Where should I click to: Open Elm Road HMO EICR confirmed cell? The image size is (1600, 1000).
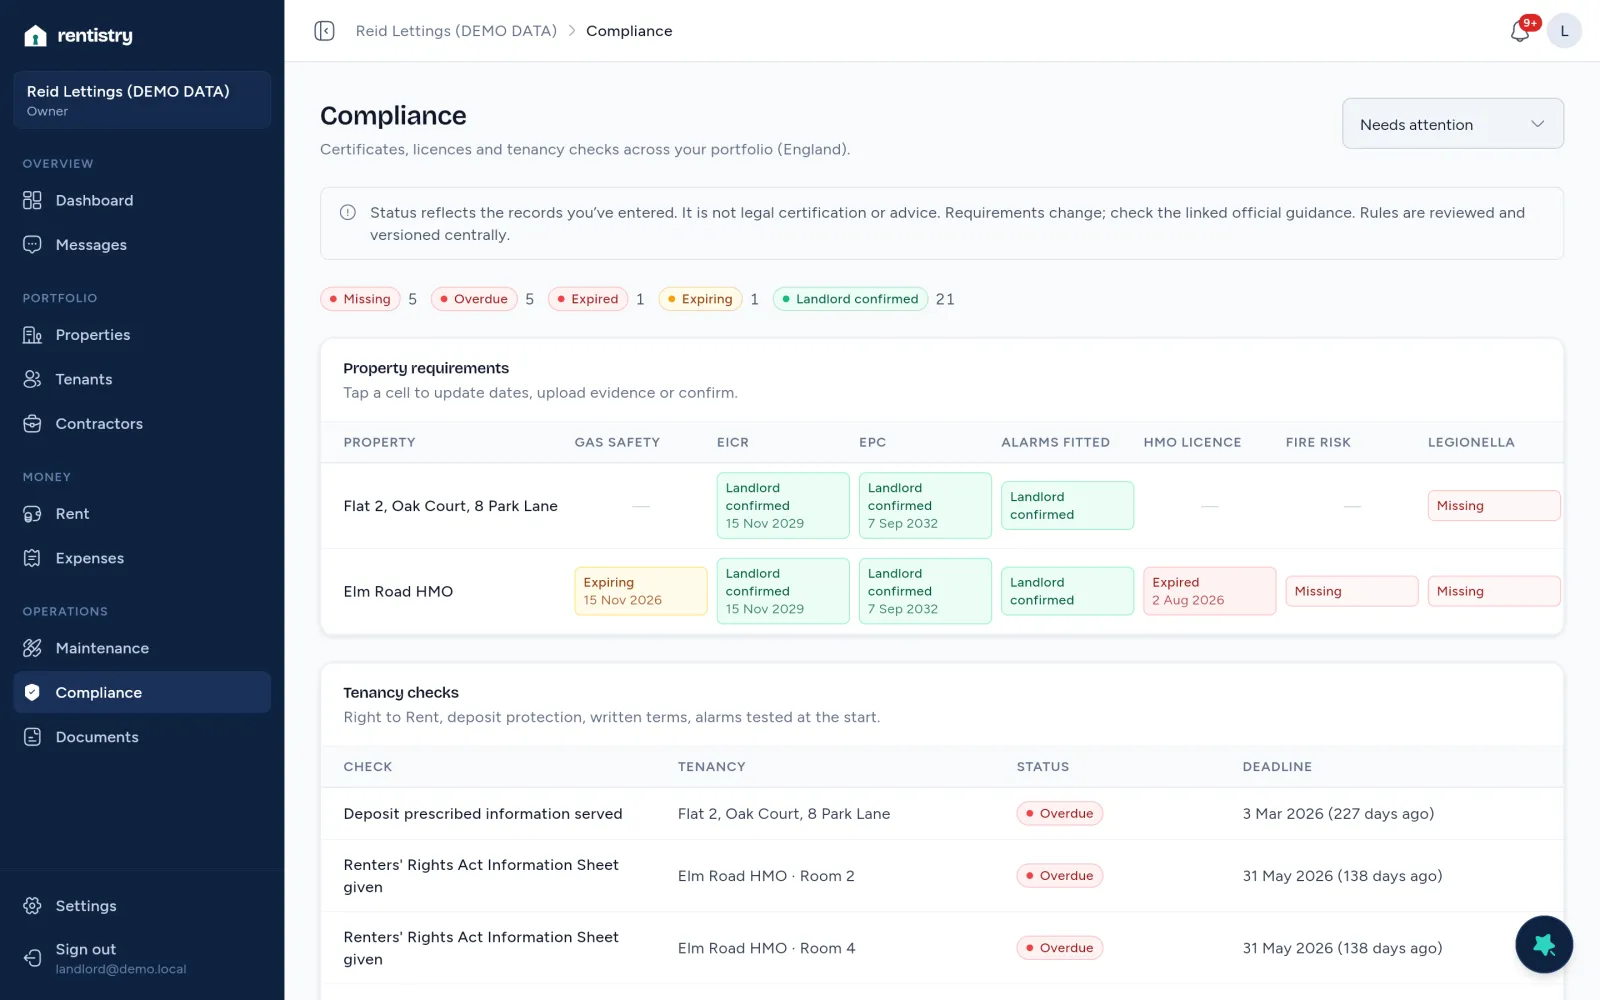coord(783,591)
